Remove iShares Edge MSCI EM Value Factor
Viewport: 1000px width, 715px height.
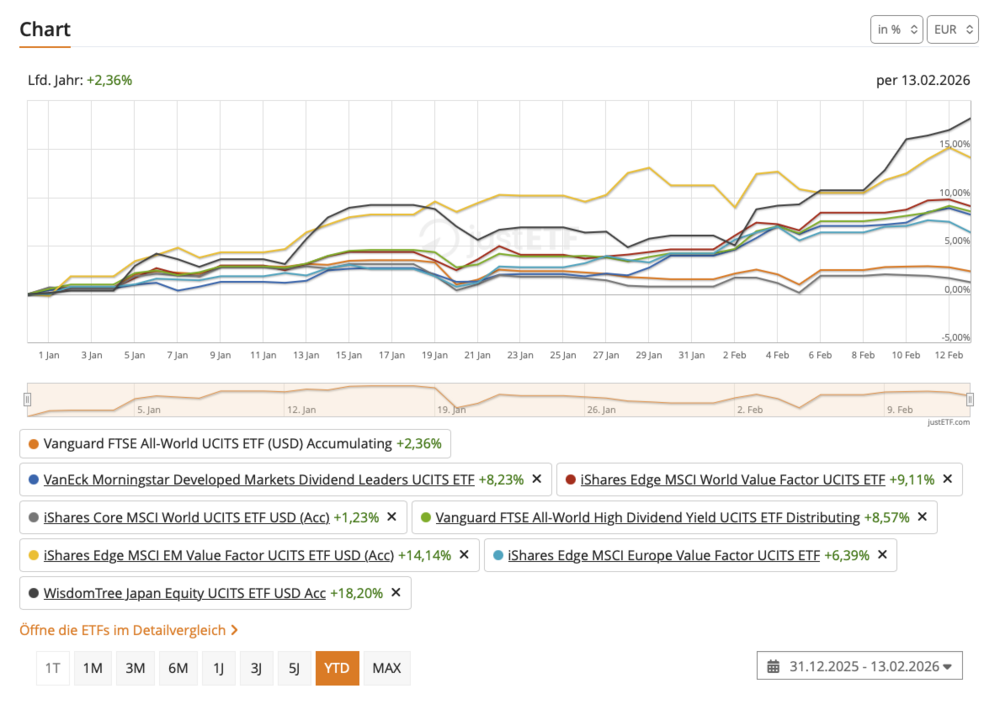[464, 555]
